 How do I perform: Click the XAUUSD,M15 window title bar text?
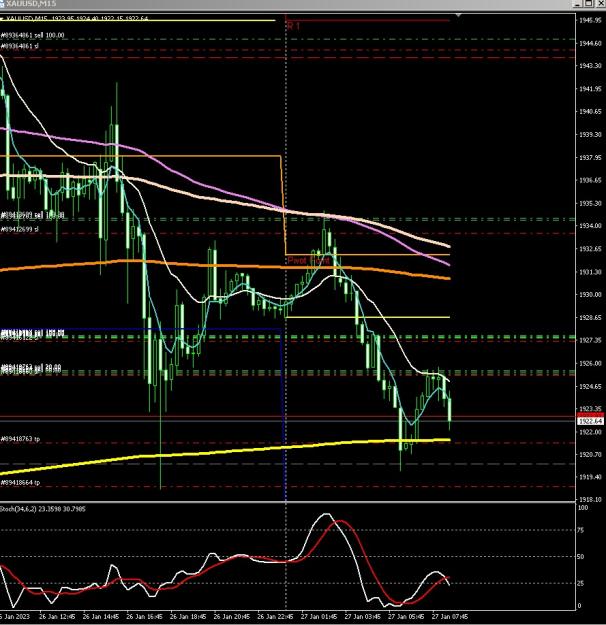point(31,4)
